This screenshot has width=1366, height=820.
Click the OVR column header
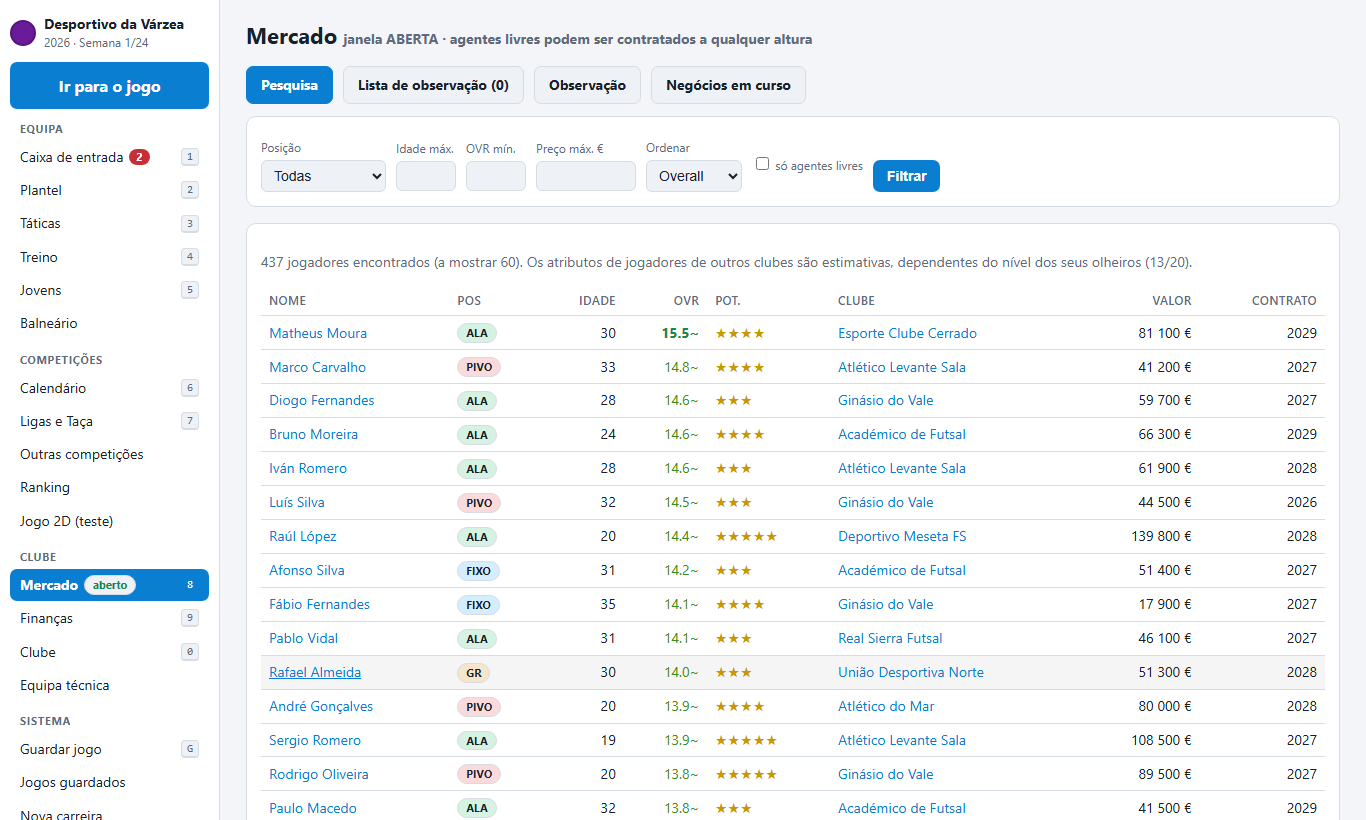click(x=686, y=300)
